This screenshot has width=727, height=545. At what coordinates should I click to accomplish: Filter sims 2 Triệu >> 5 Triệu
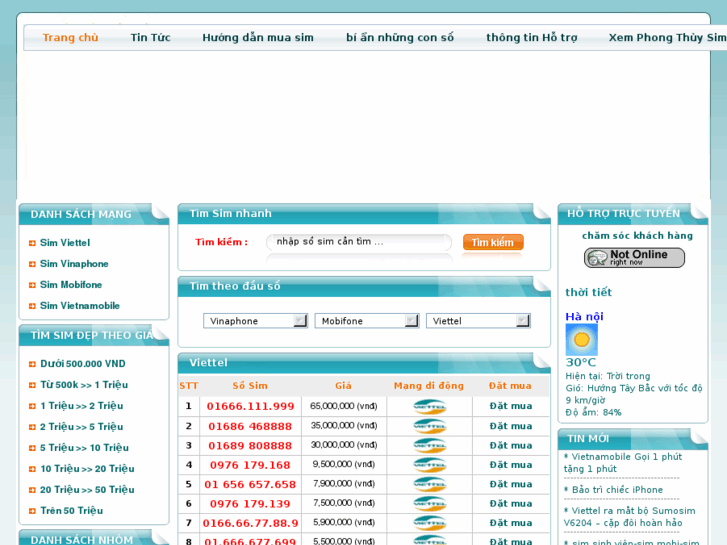(x=82, y=426)
